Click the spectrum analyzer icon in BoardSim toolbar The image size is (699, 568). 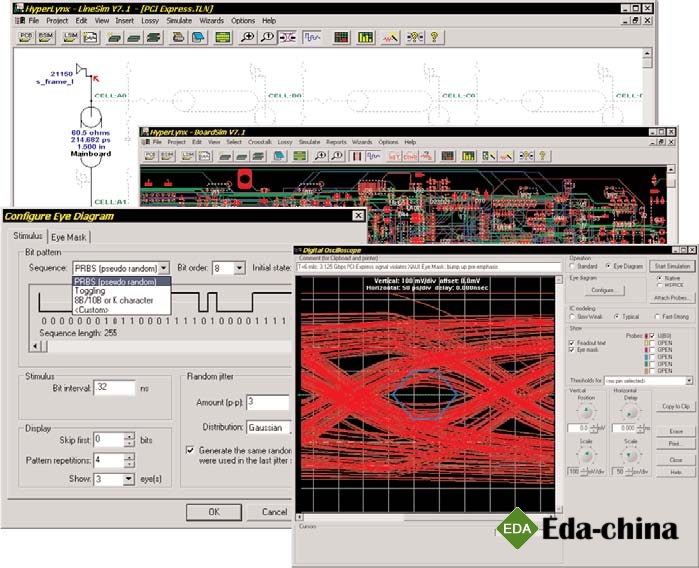[447, 156]
